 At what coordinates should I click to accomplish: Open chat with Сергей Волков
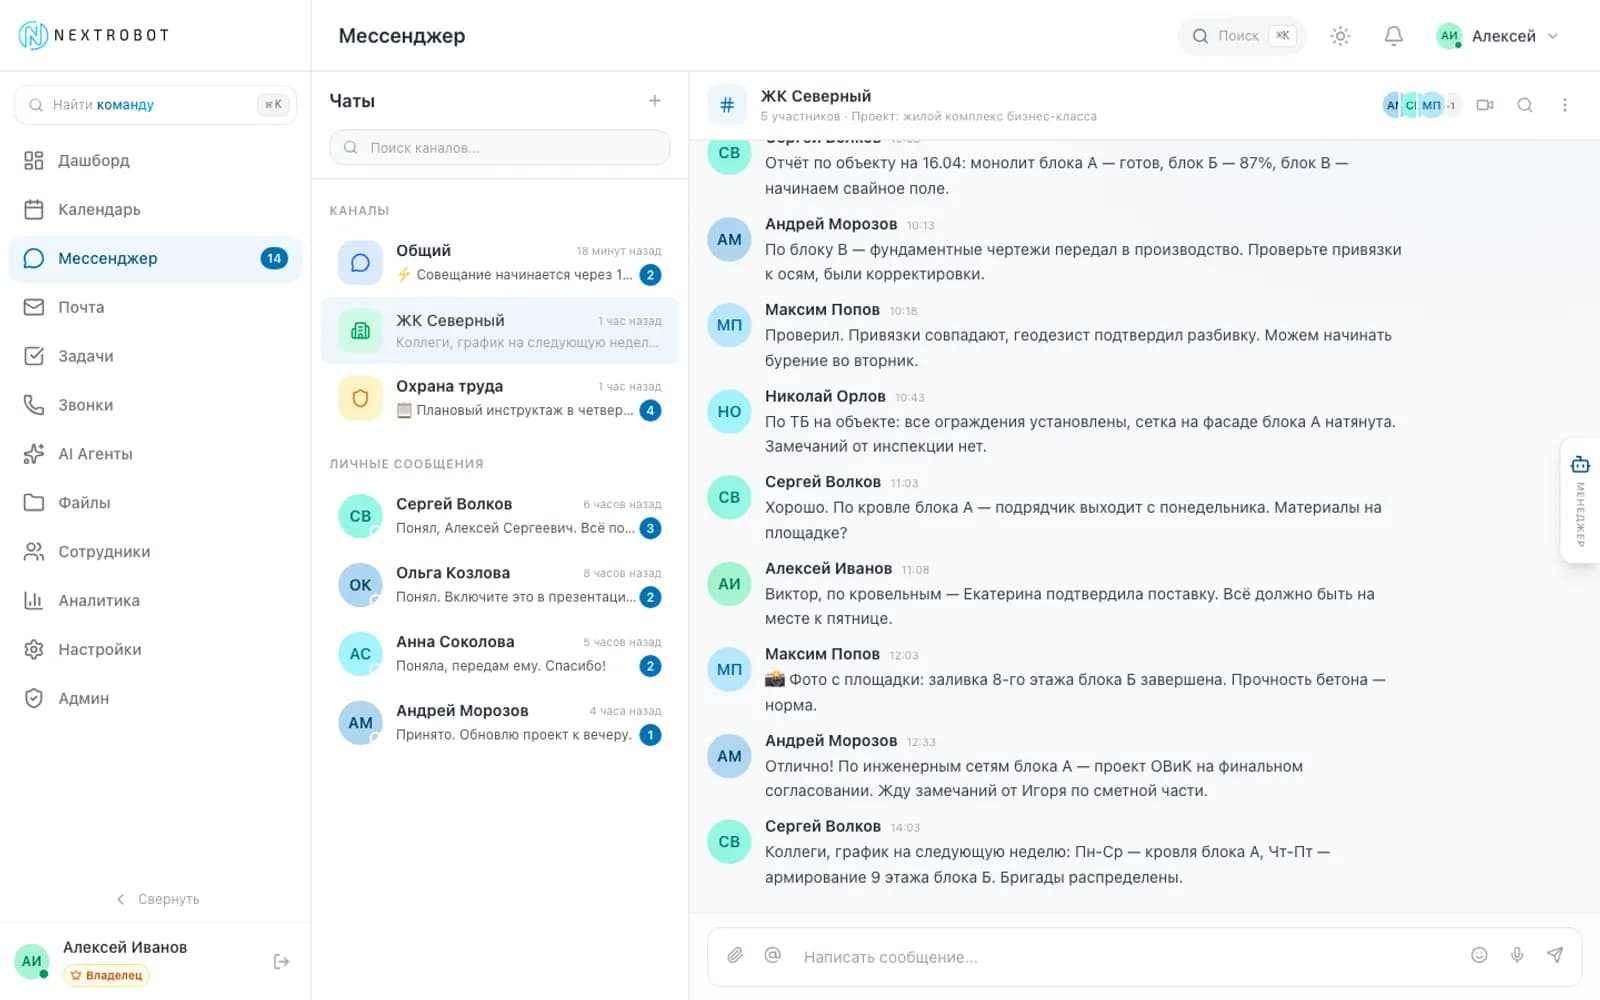point(500,516)
